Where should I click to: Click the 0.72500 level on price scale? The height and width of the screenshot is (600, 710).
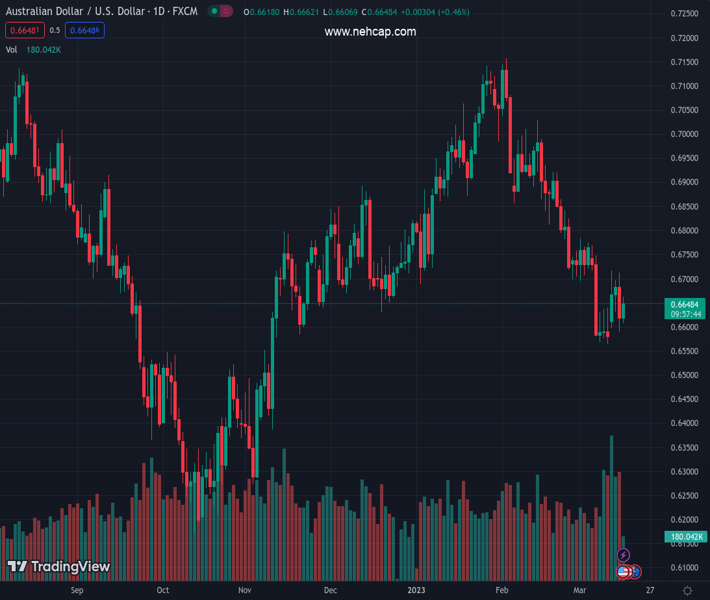point(684,14)
